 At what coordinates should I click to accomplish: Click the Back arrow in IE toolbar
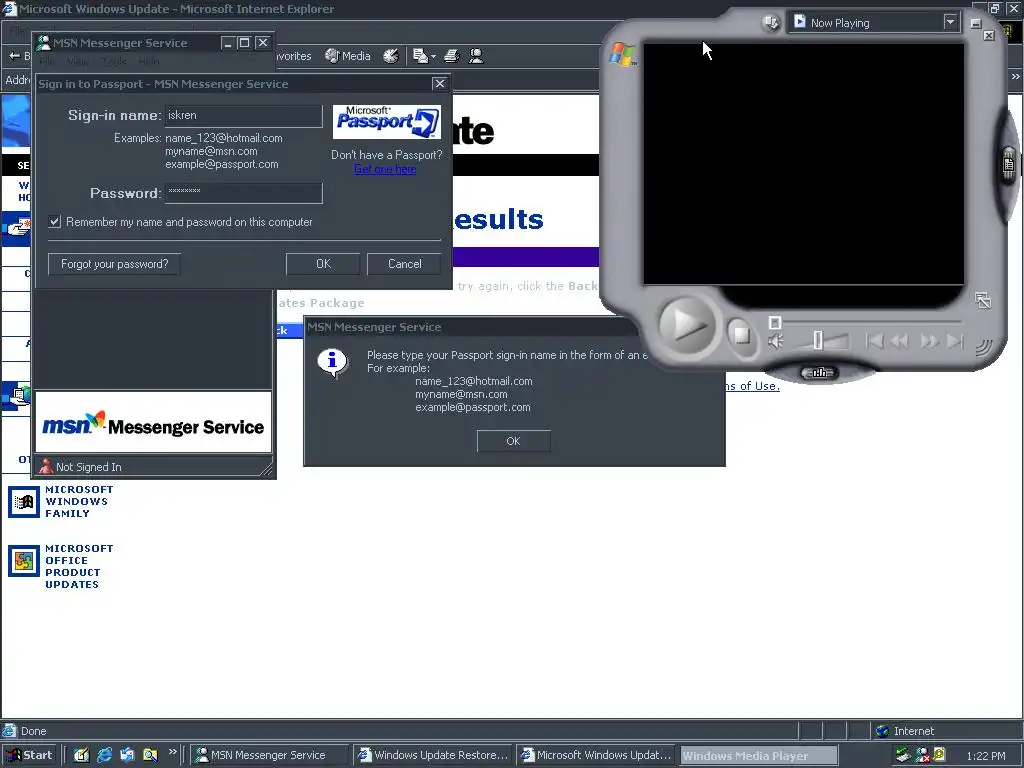pos(14,56)
